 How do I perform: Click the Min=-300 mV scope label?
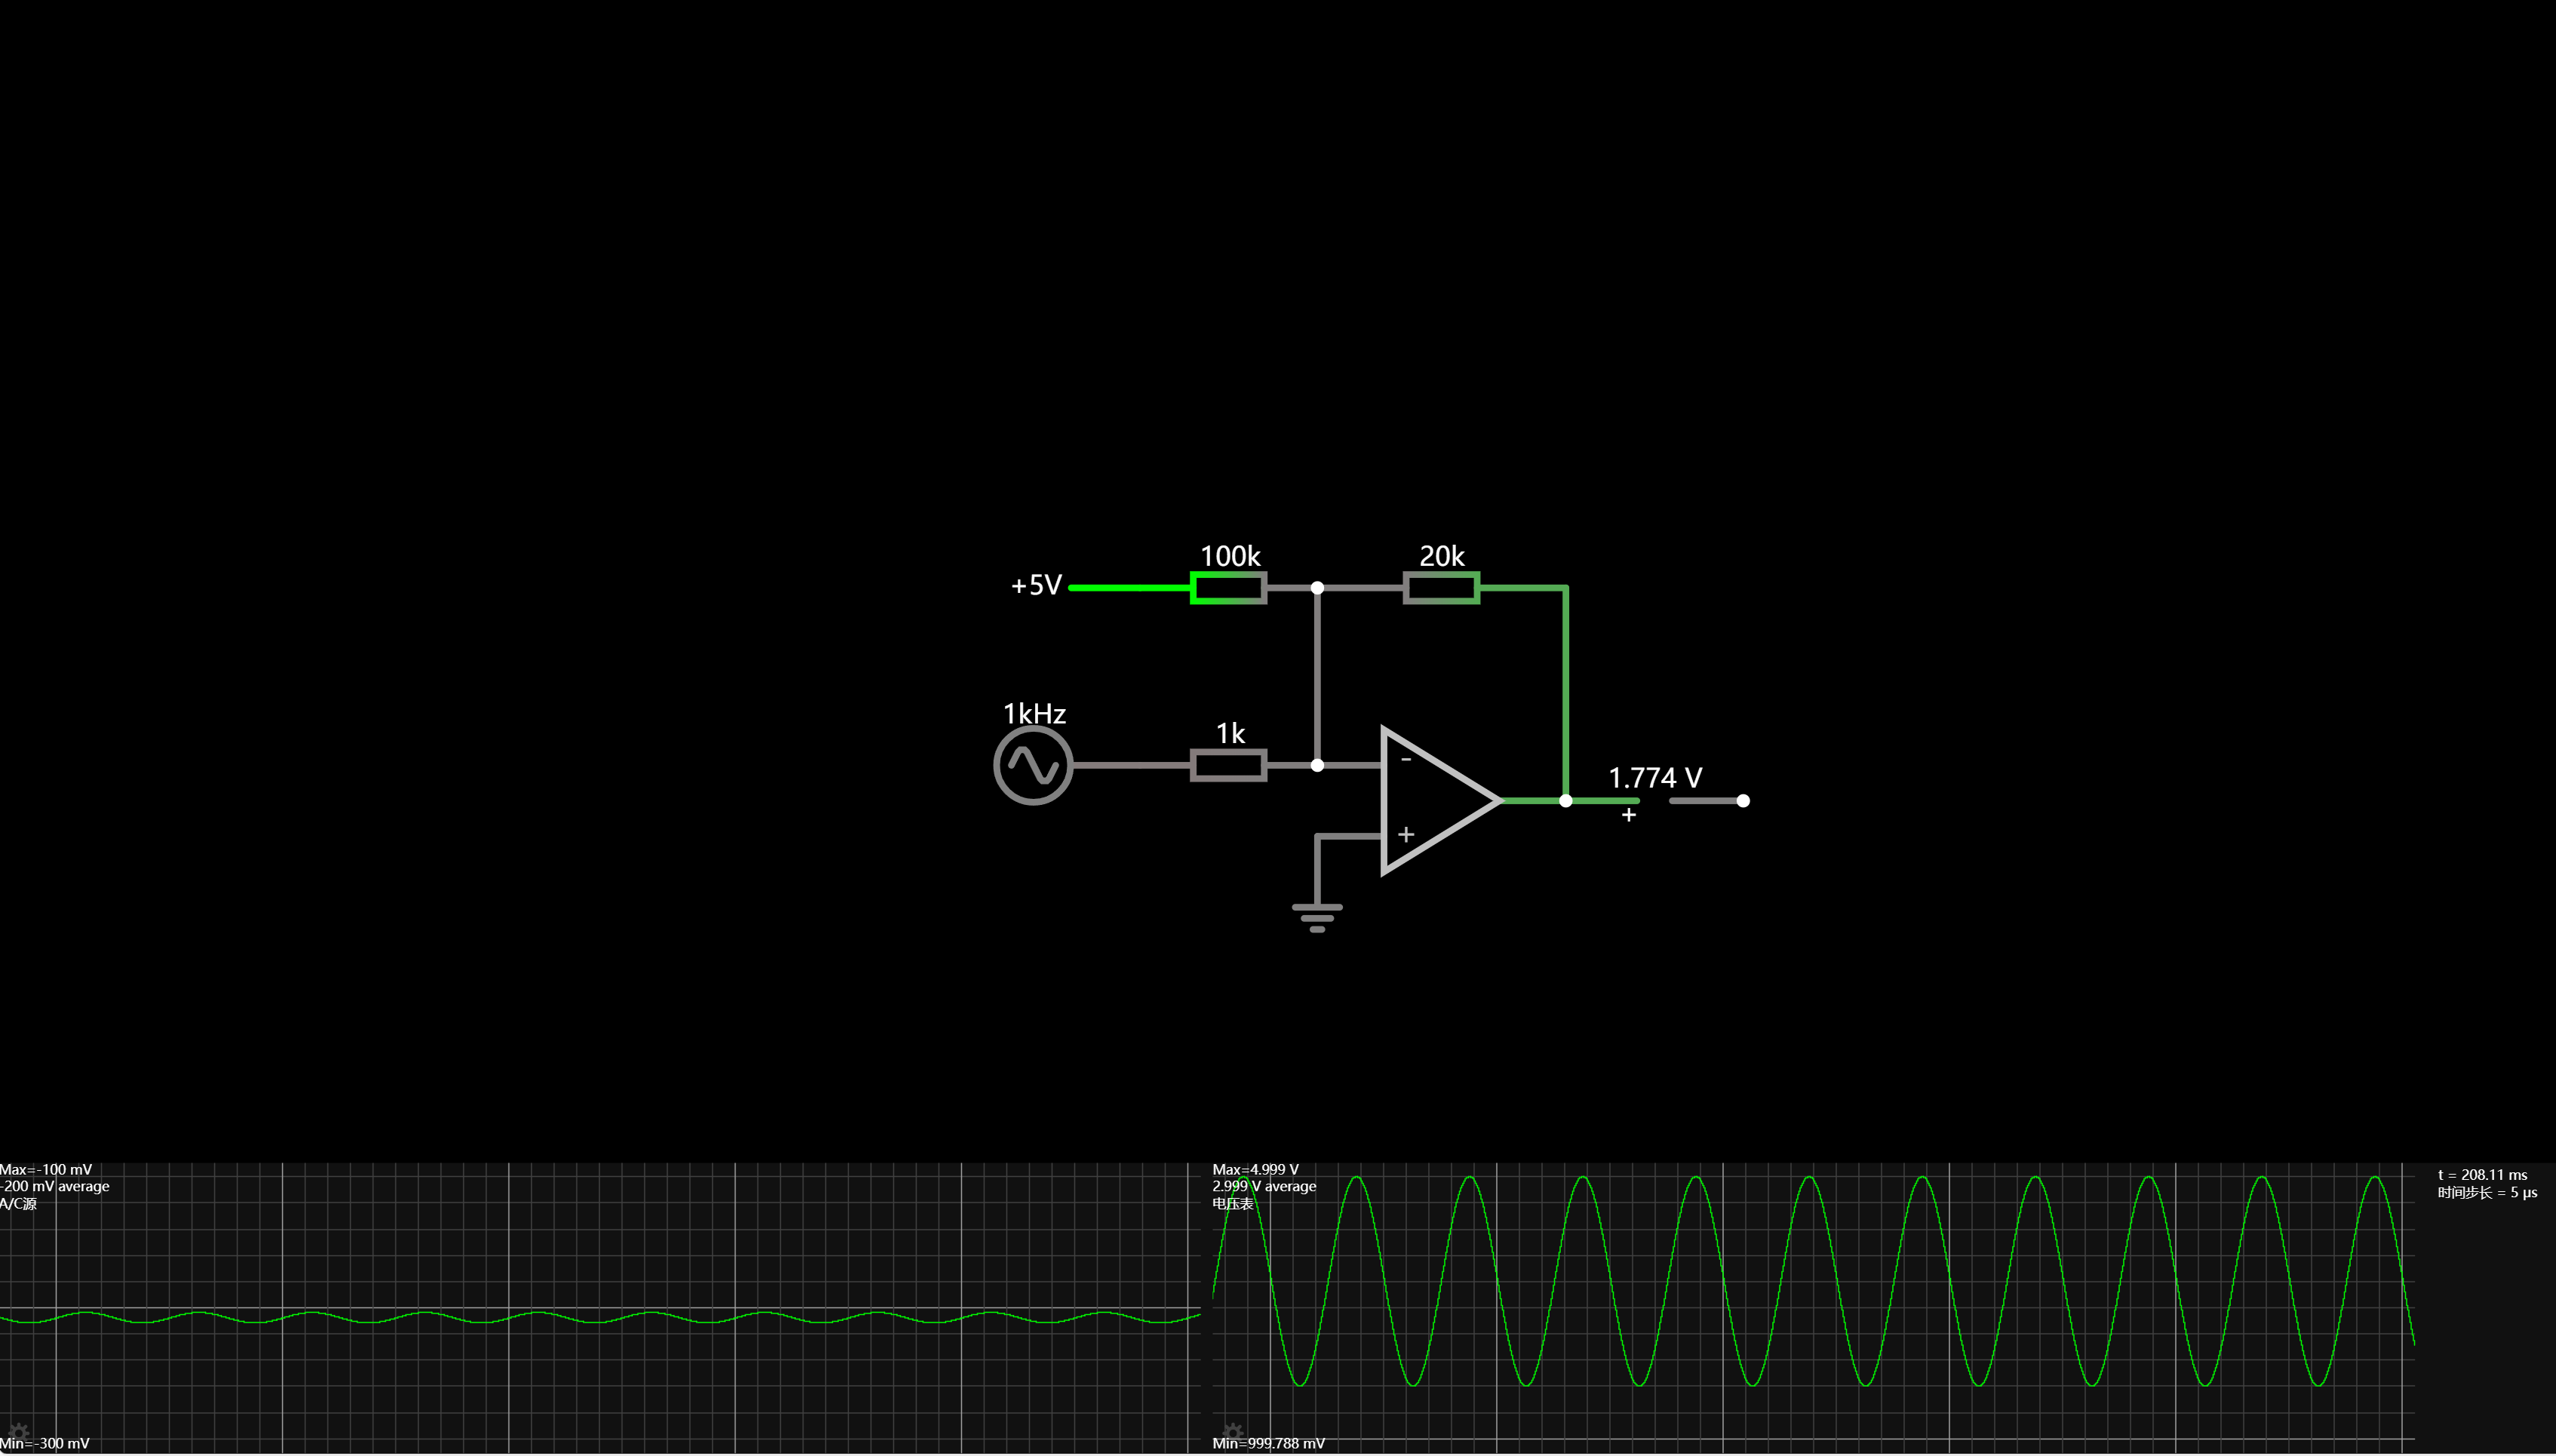pyautogui.click(x=45, y=1443)
